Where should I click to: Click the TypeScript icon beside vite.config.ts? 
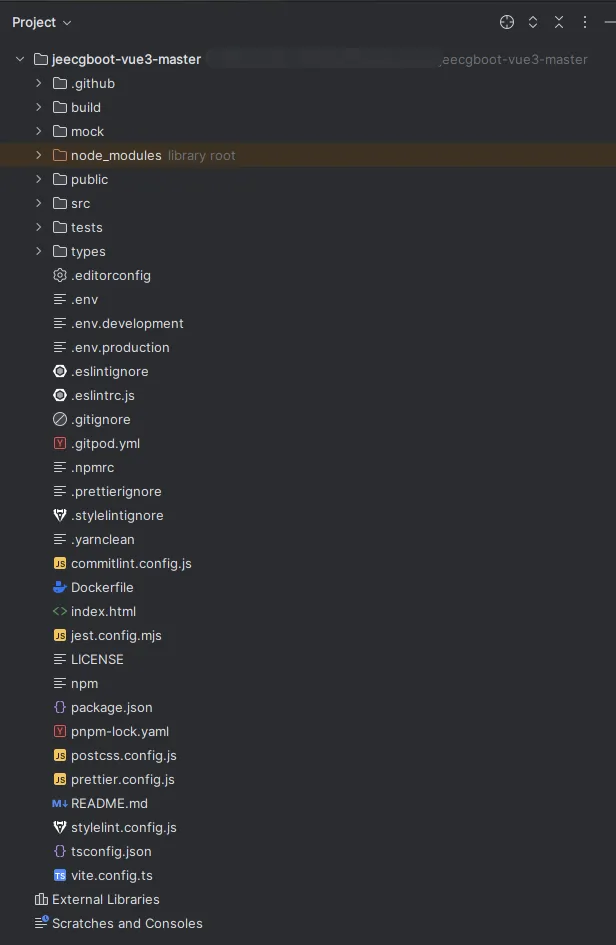60,875
